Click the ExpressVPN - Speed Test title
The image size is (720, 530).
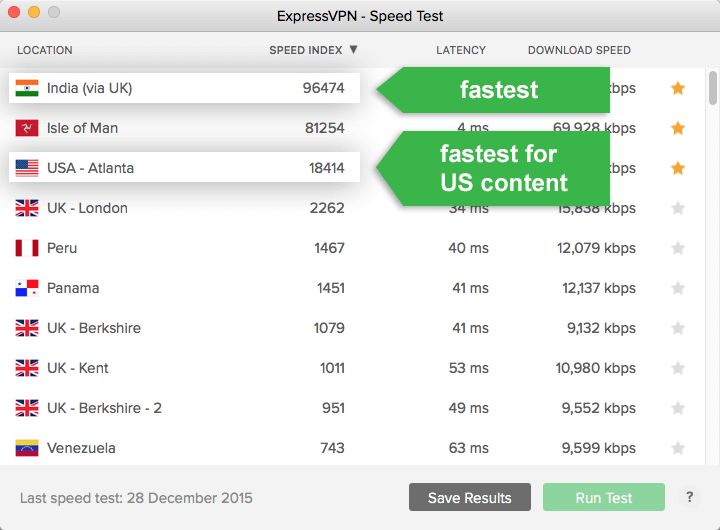tap(360, 16)
